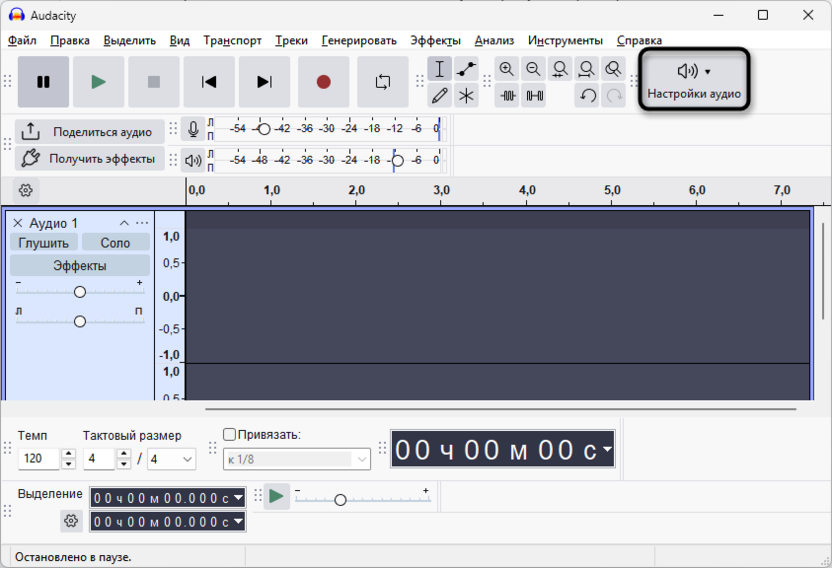Open the time display format dropdown arrow
The width and height of the screenshot is (832, 568).
[607, 450]
